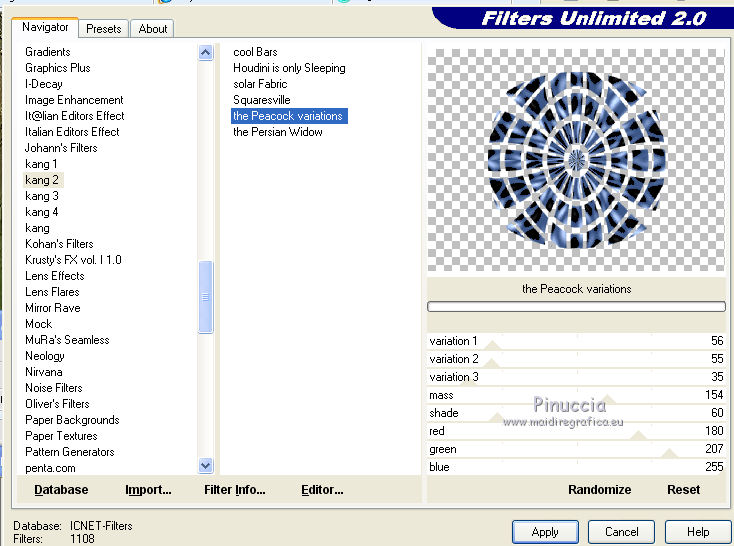Randomize the filter settings
The height and width of the screenshot is (546, 734).
tap(599, 490)
